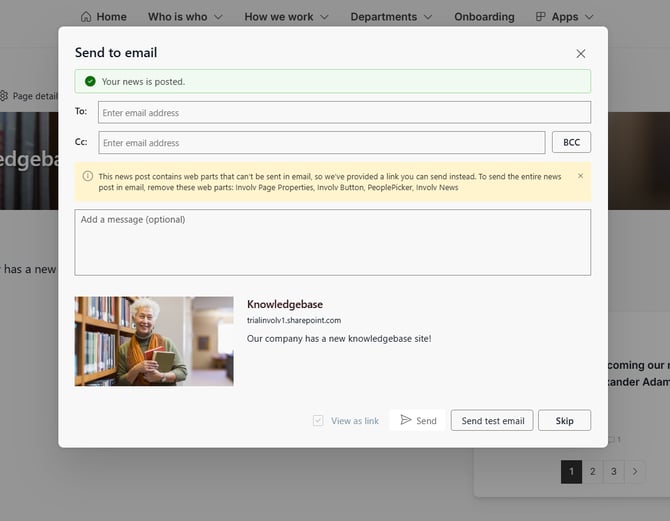670x521 pixels.
Task: Click the To email address field
Action: [x=344, y=113]
